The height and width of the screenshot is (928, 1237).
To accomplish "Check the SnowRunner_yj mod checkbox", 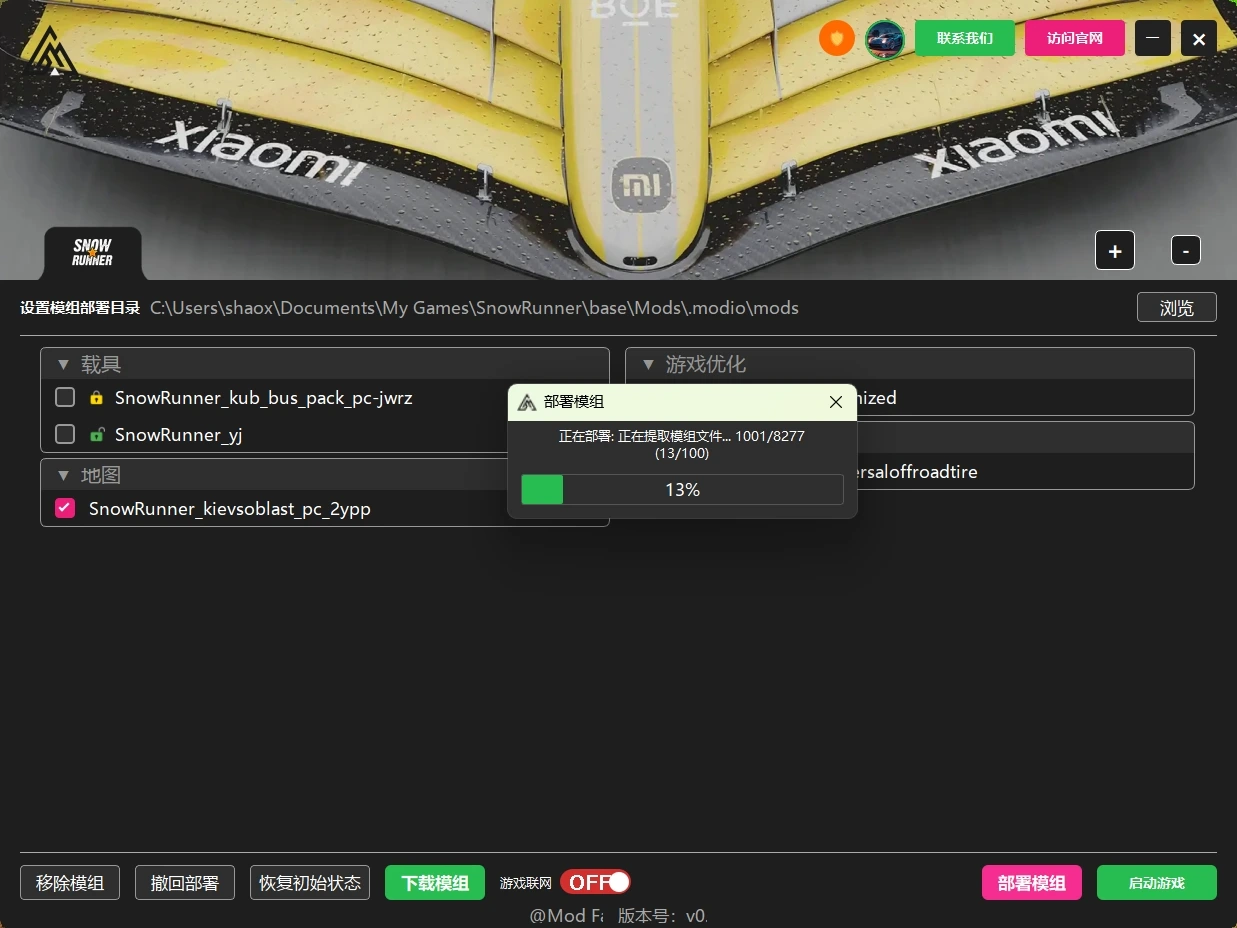I will pos(65,435).
